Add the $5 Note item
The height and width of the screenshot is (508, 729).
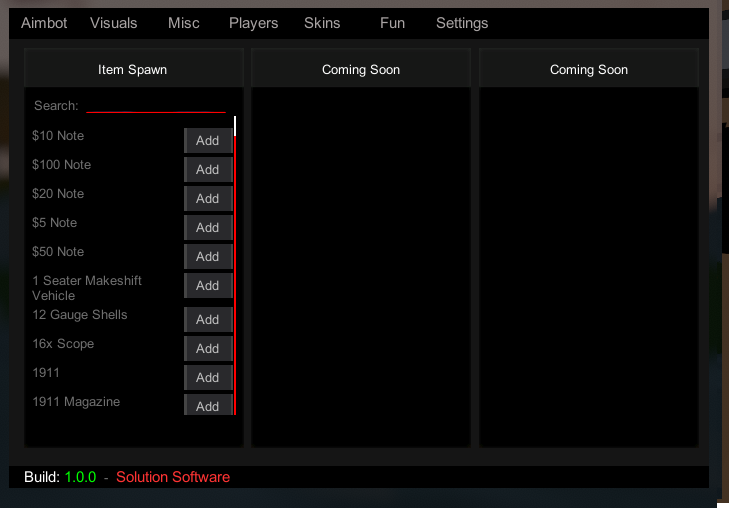(208, 228)
